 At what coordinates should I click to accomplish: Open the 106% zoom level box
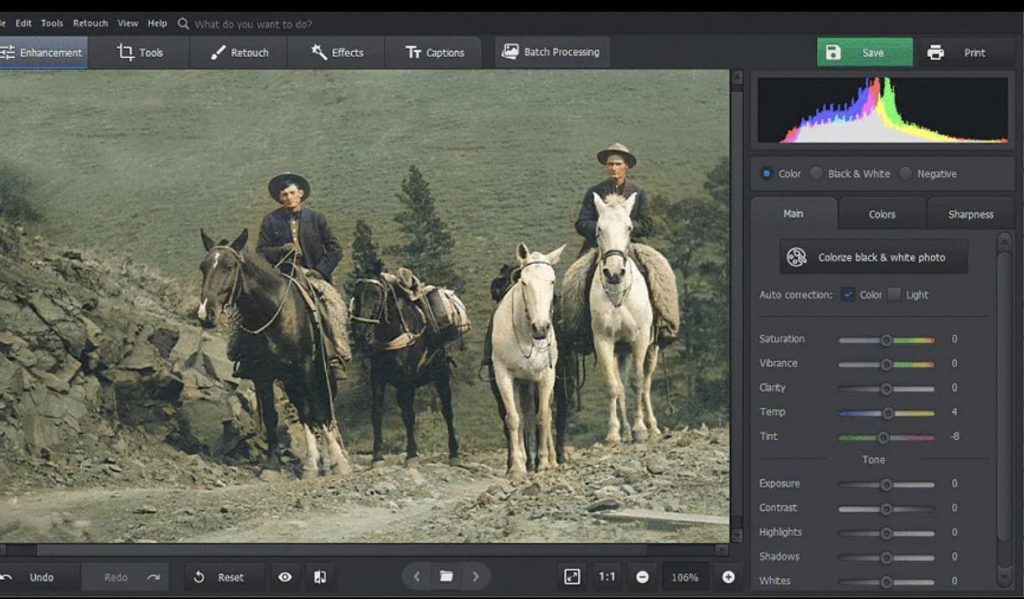point(685,577)
